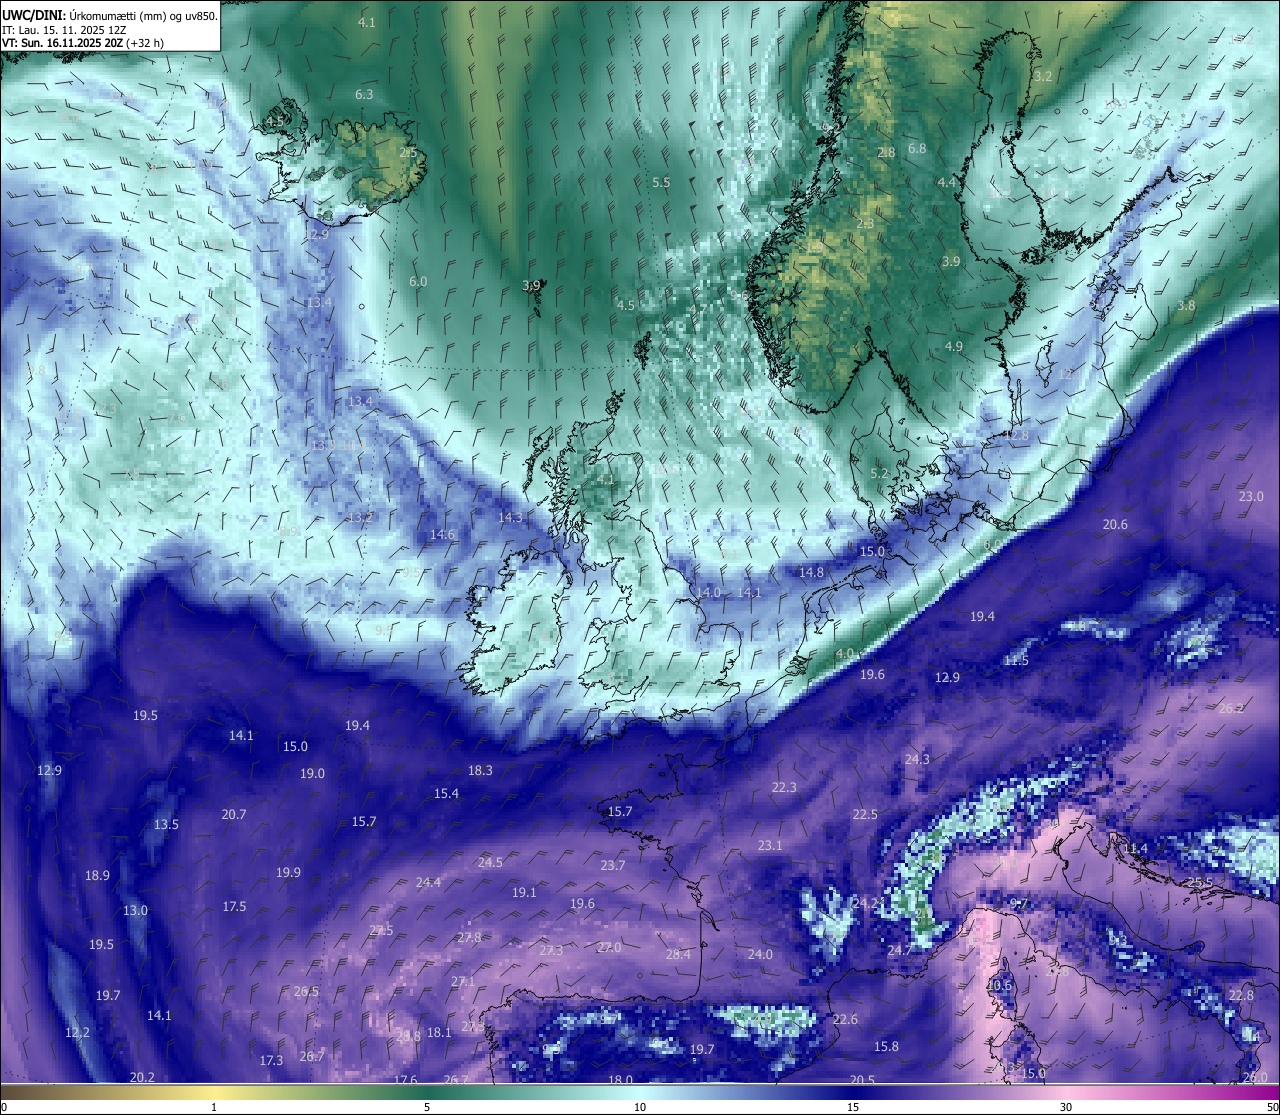Viewport: 1280px width, 1115px height.
Task: Click the 17.3 value at the bottom left
Action: tap(271, 1060)
